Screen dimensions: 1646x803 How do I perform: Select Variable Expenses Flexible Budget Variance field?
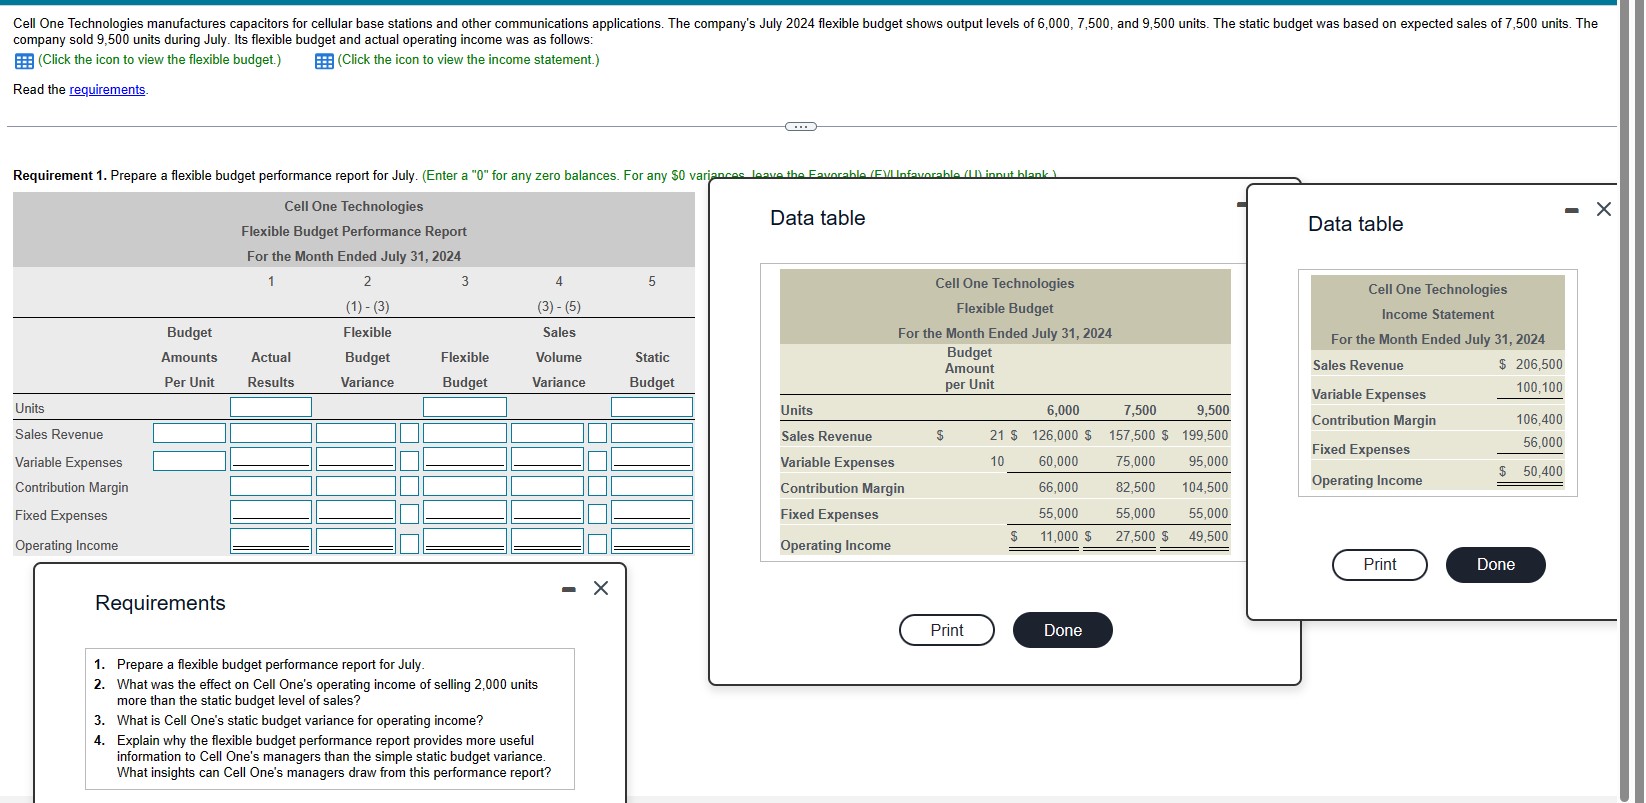point(356,459)
